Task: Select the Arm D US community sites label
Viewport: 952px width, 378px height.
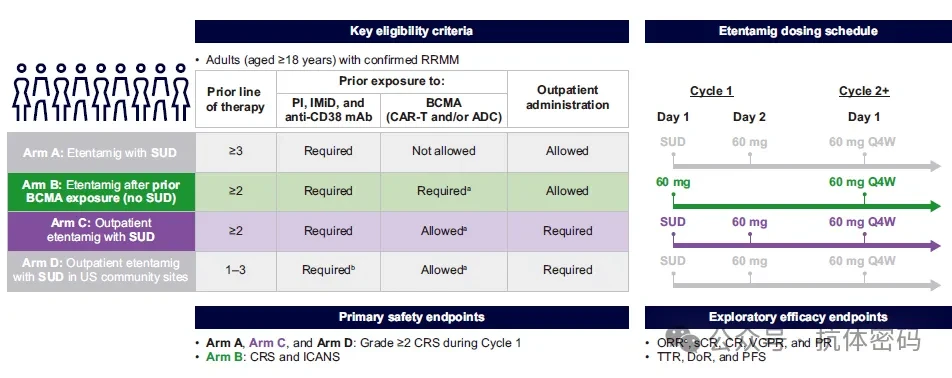Action: click(101, 271)
